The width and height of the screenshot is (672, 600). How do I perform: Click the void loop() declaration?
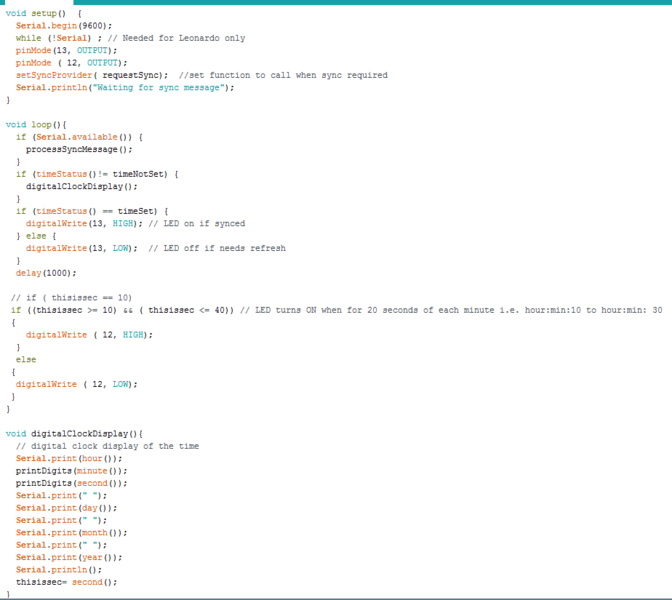click(x=36, y=124)
